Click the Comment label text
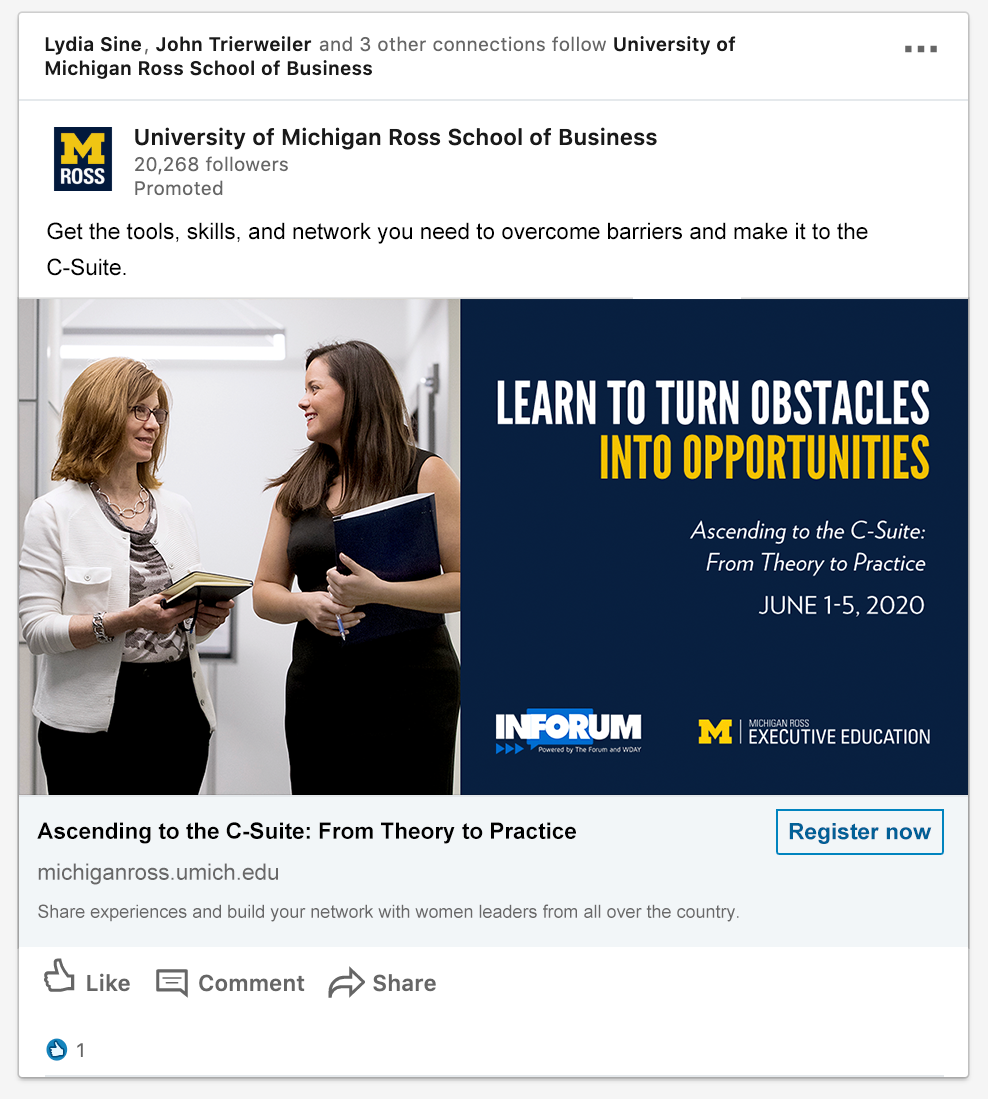This screenshot has width=988, height=1099. click(252, 983)
